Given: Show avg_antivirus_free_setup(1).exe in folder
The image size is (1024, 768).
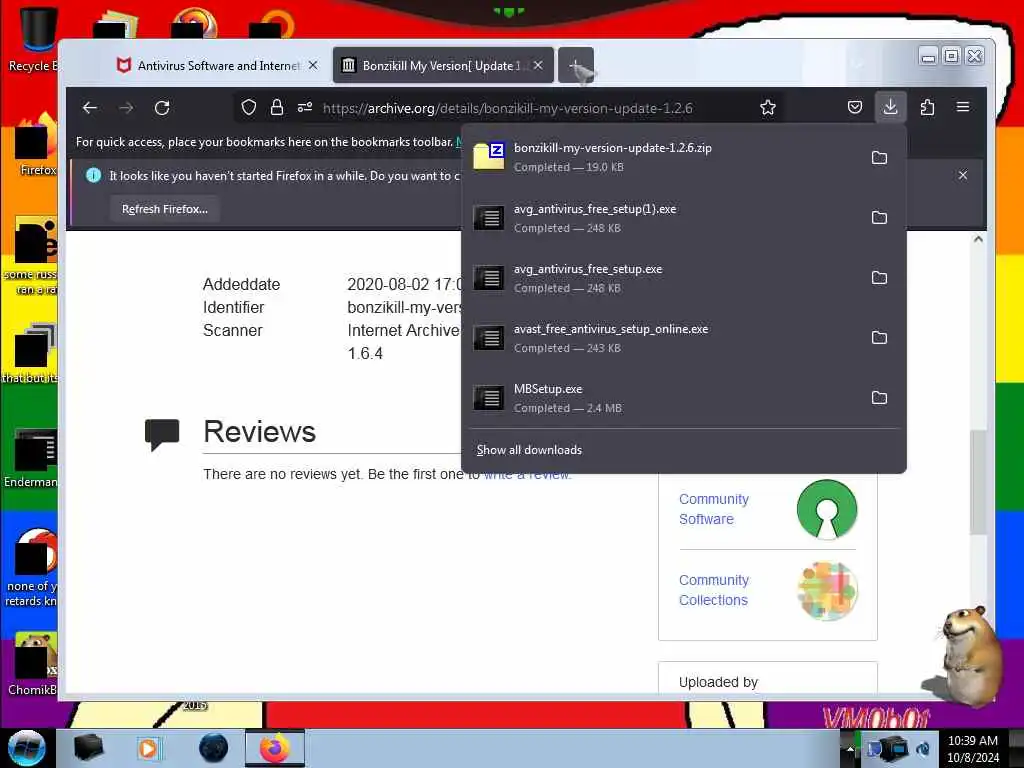Looking at the screenshot, I should (880, 217).
